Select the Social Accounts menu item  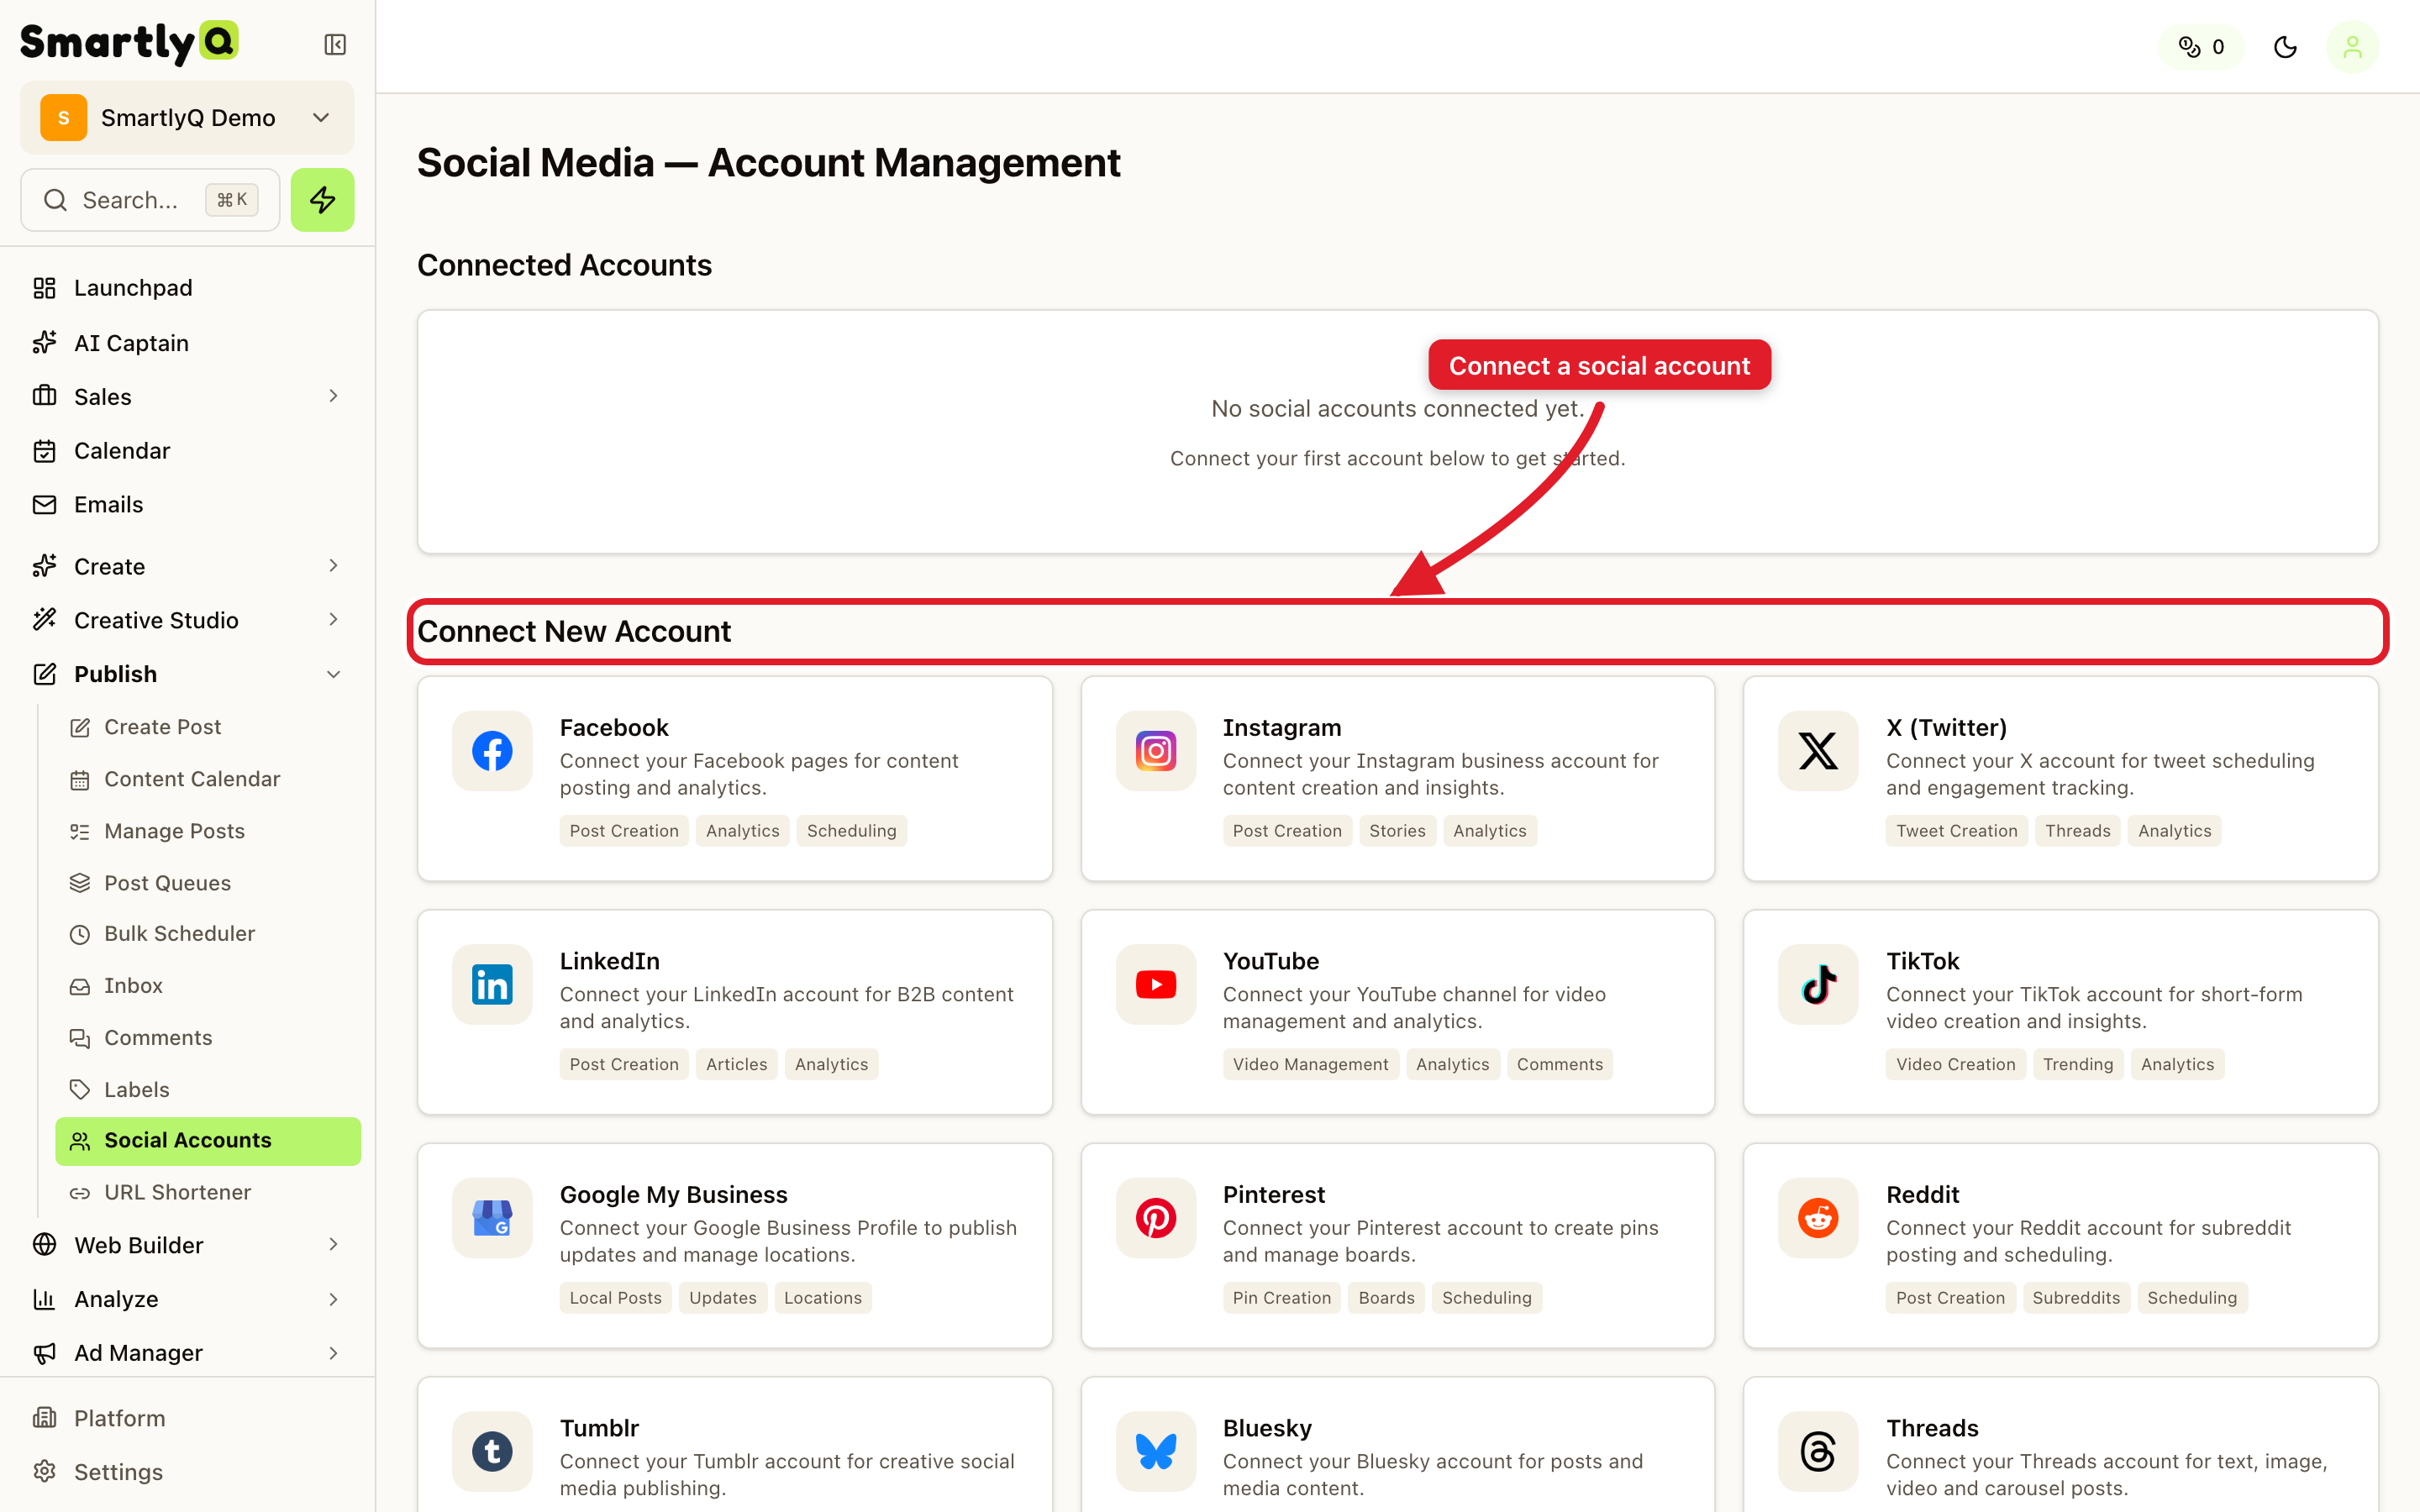click(208, 1141)
